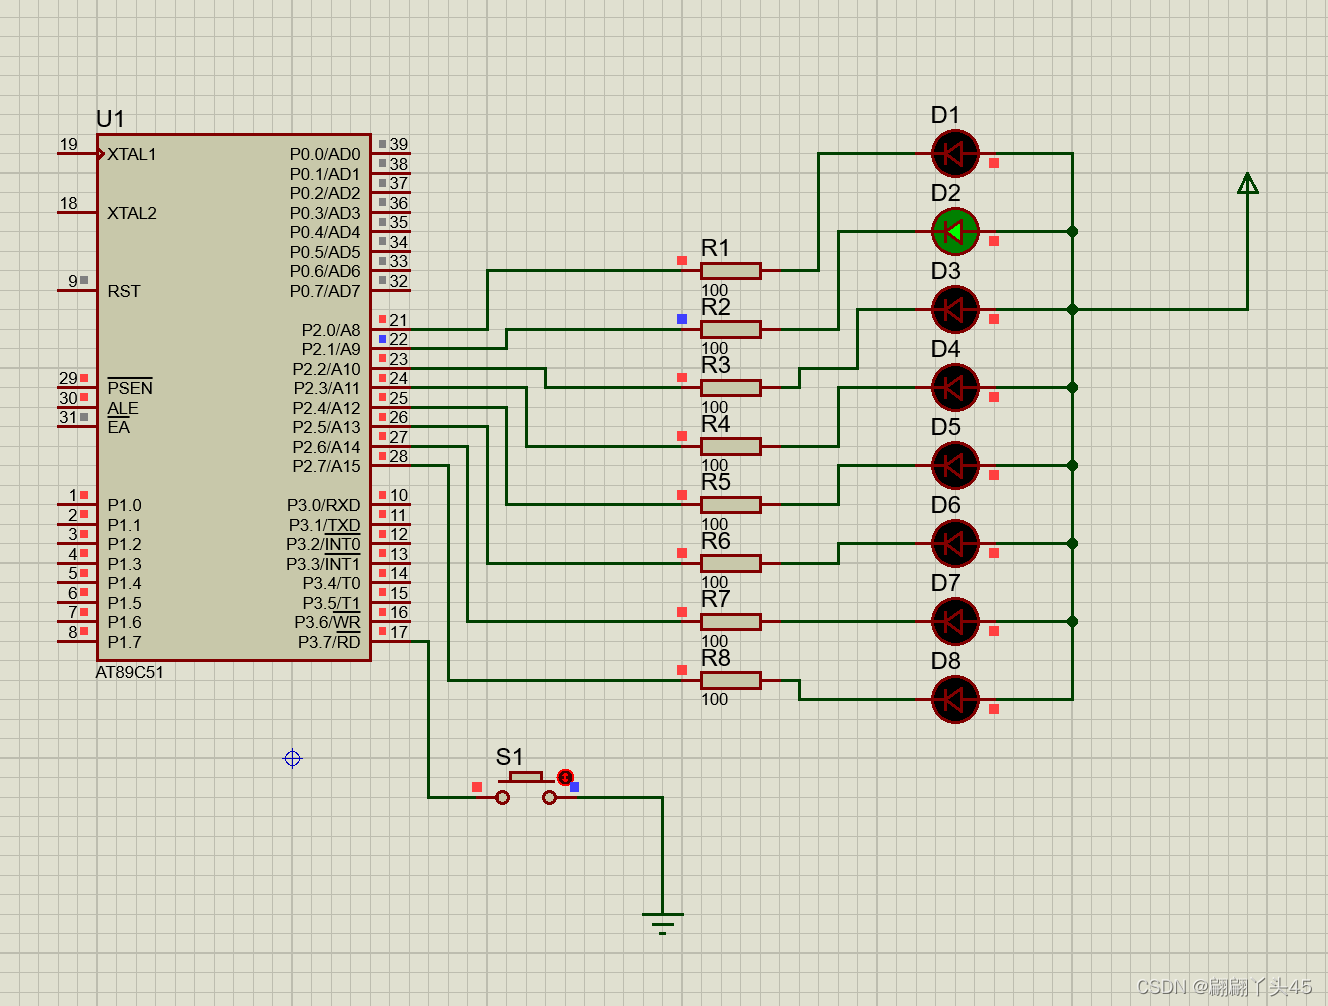Click the U1 reference label

pos(110,119)
